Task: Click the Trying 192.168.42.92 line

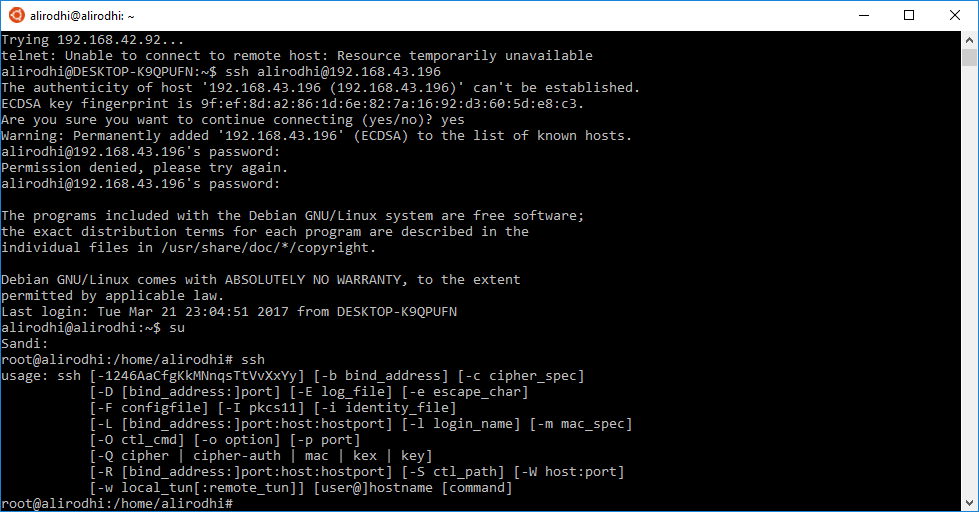Action: 92,40
